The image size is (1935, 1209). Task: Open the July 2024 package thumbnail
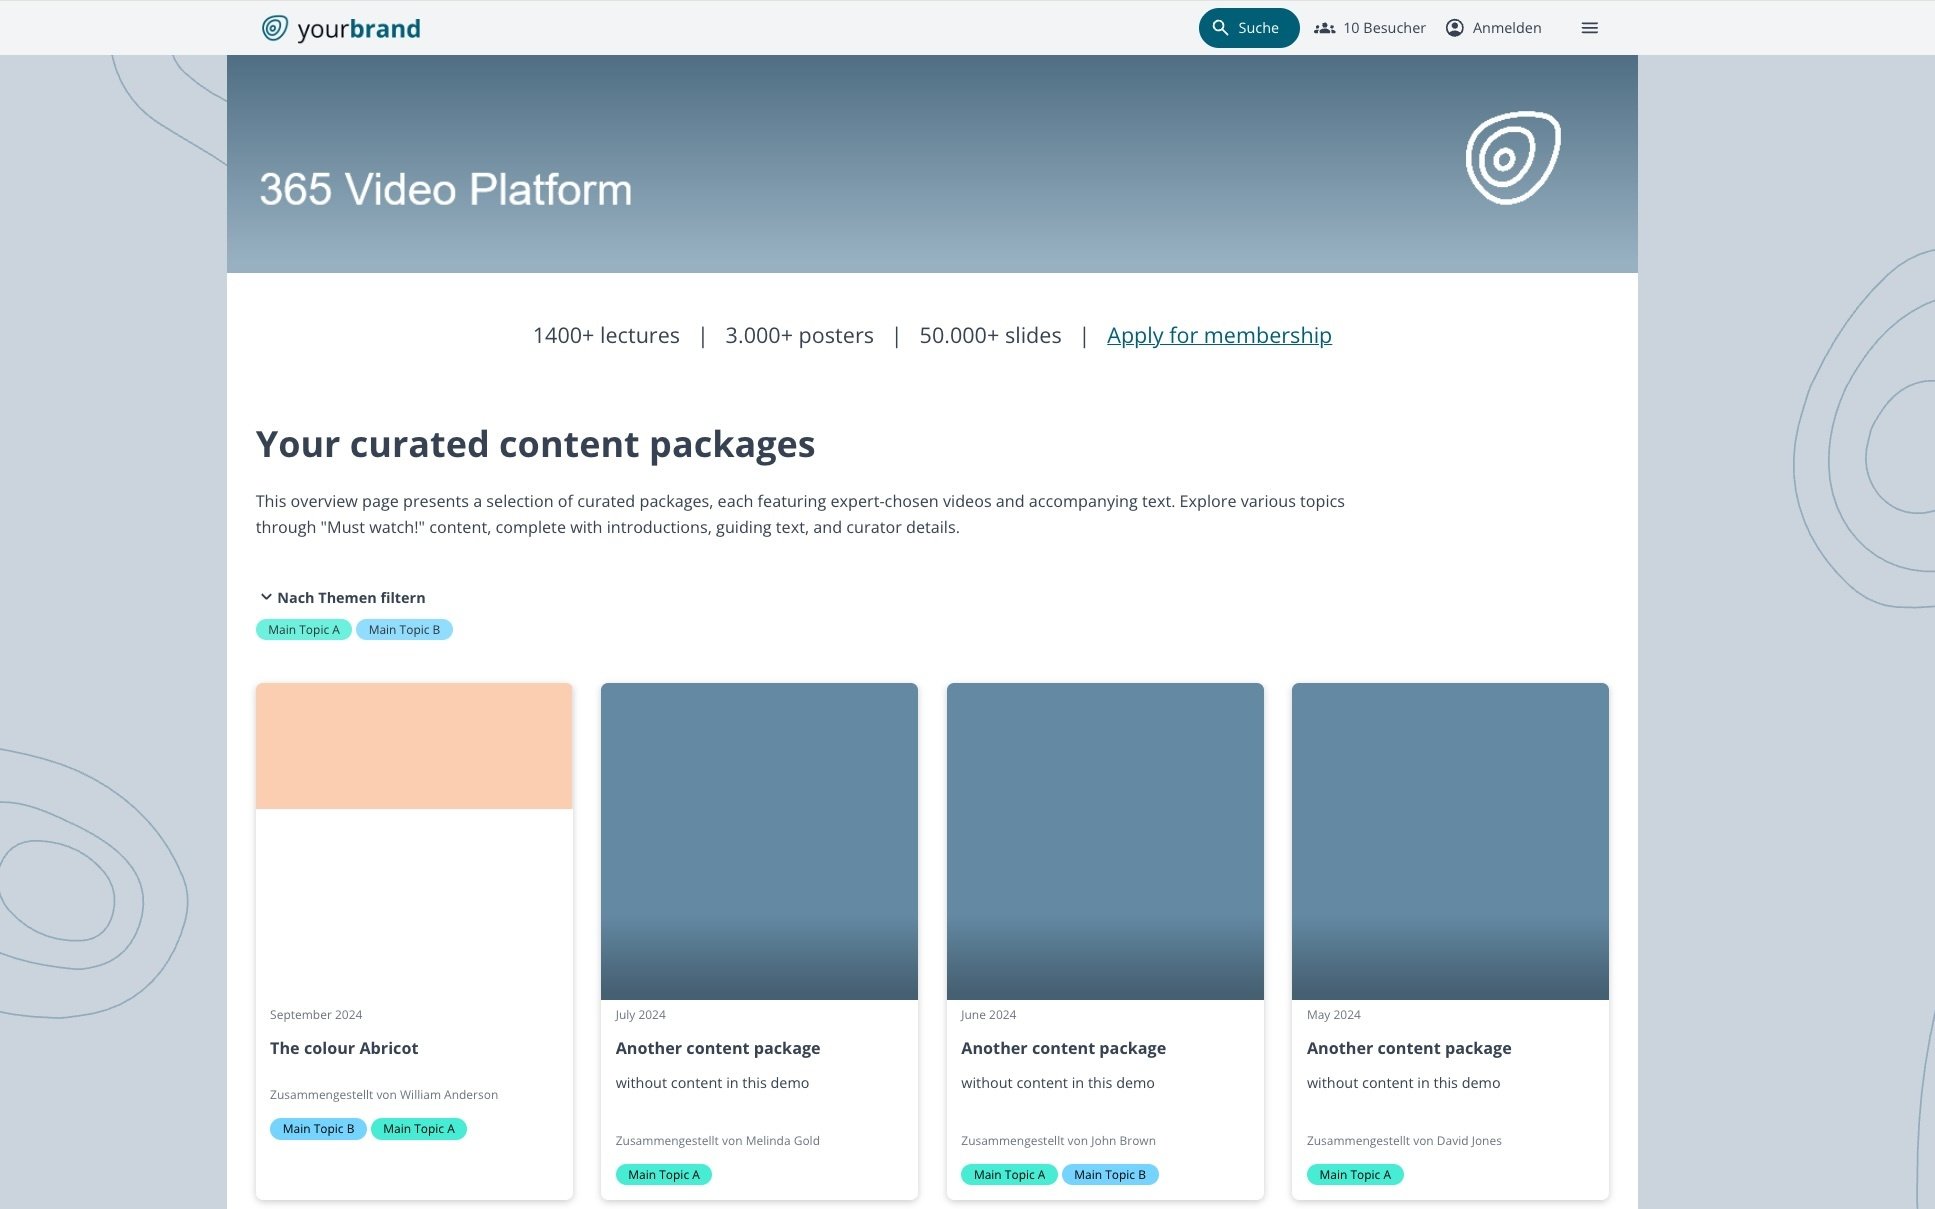point(759,841)
